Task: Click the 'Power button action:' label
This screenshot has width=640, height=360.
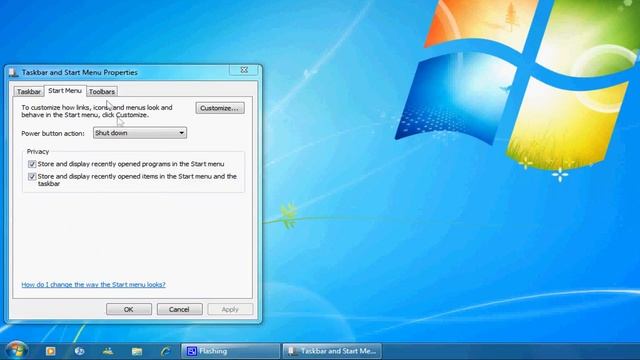Action: (53, 133)
